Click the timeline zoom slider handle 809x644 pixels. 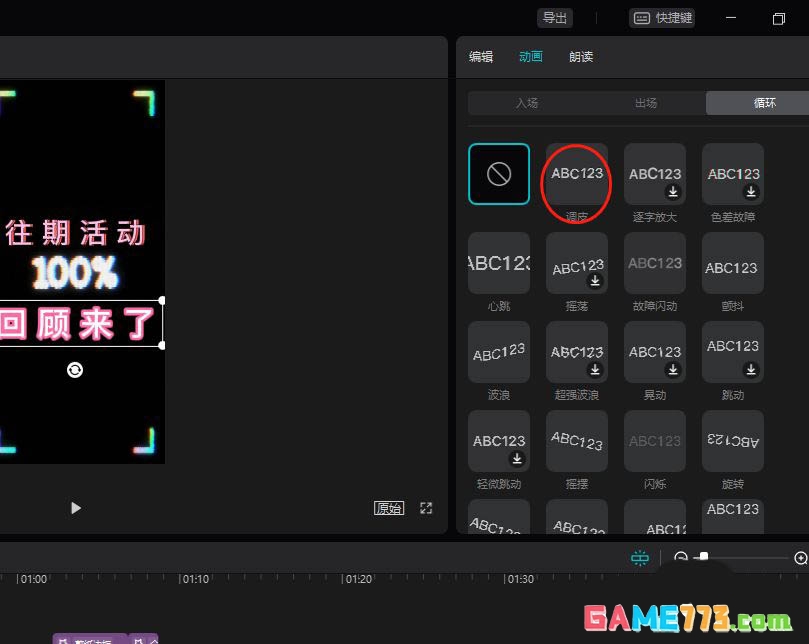(703, 557)
